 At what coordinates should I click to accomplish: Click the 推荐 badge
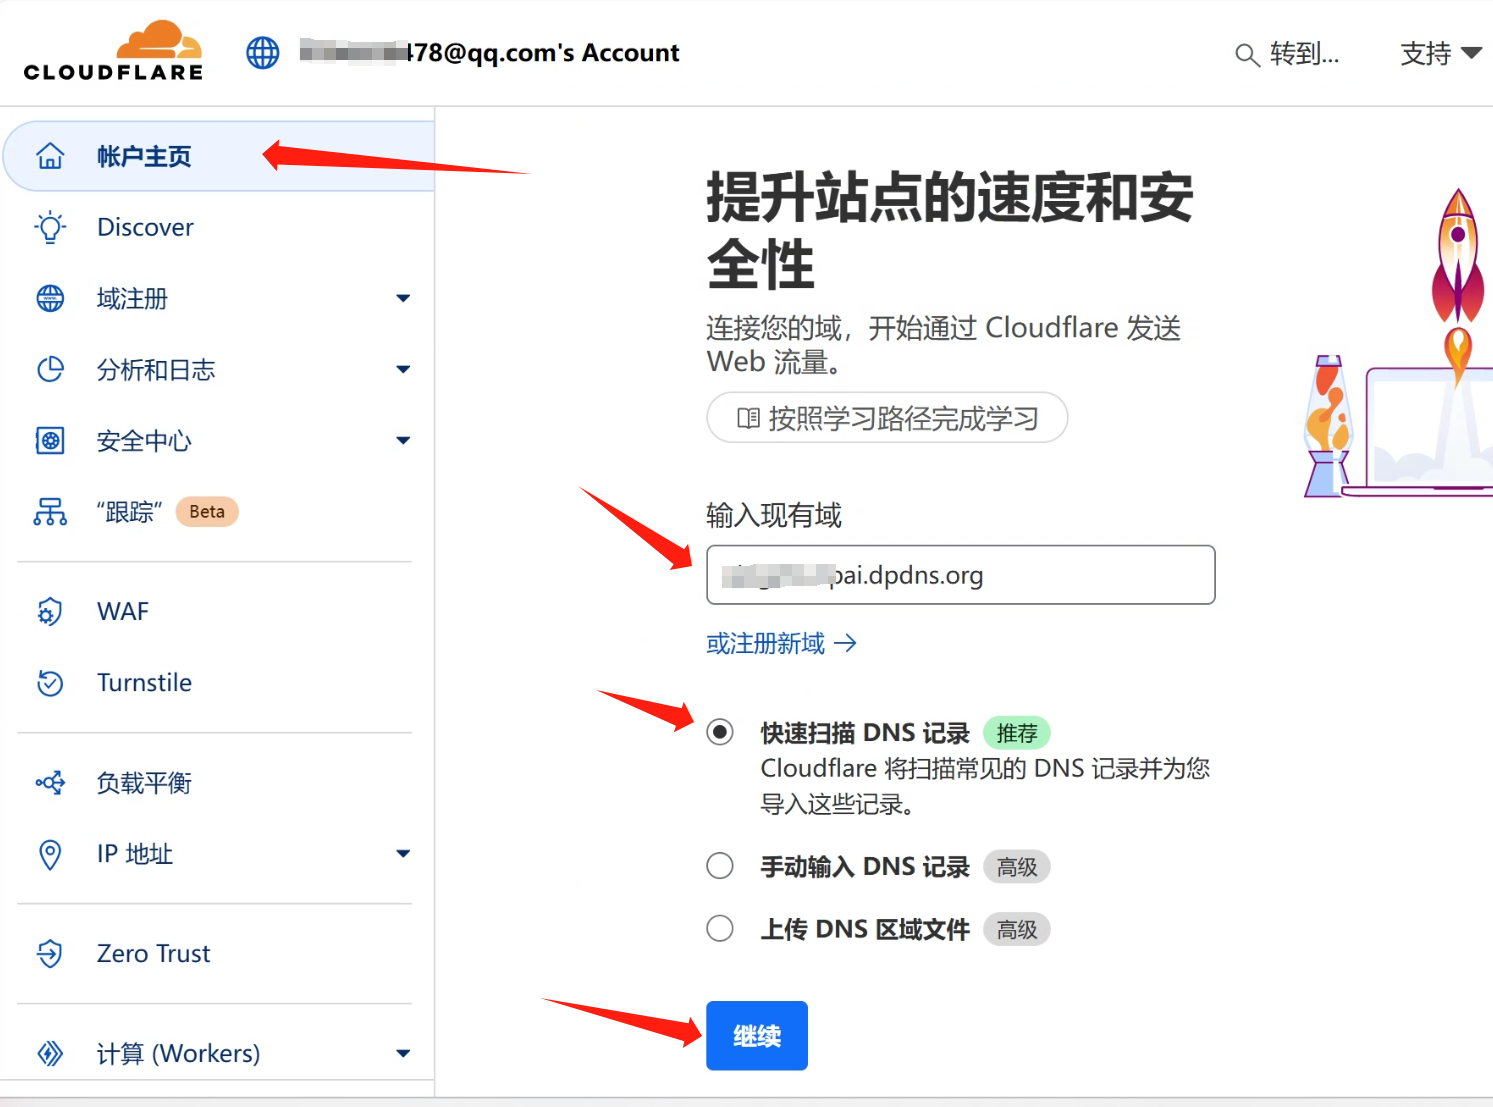(1017, 733)
